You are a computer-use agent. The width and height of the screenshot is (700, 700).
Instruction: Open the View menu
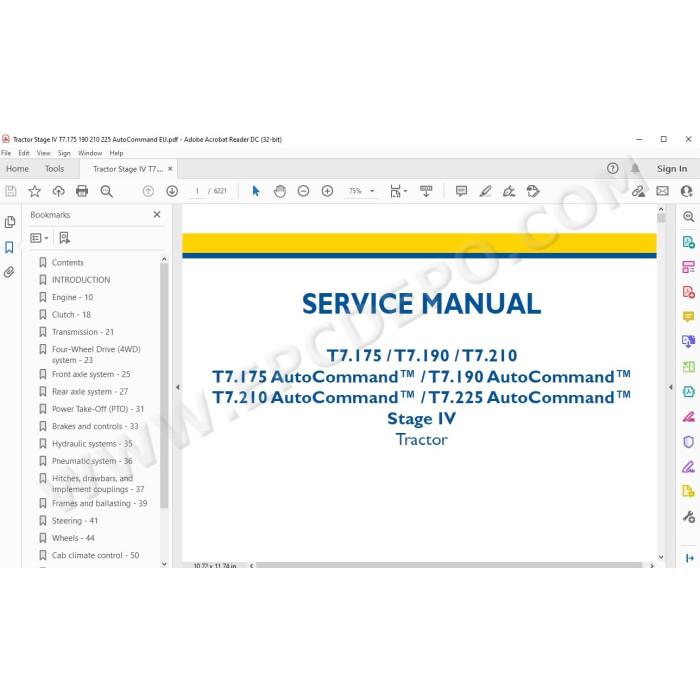tap(44, 153)
